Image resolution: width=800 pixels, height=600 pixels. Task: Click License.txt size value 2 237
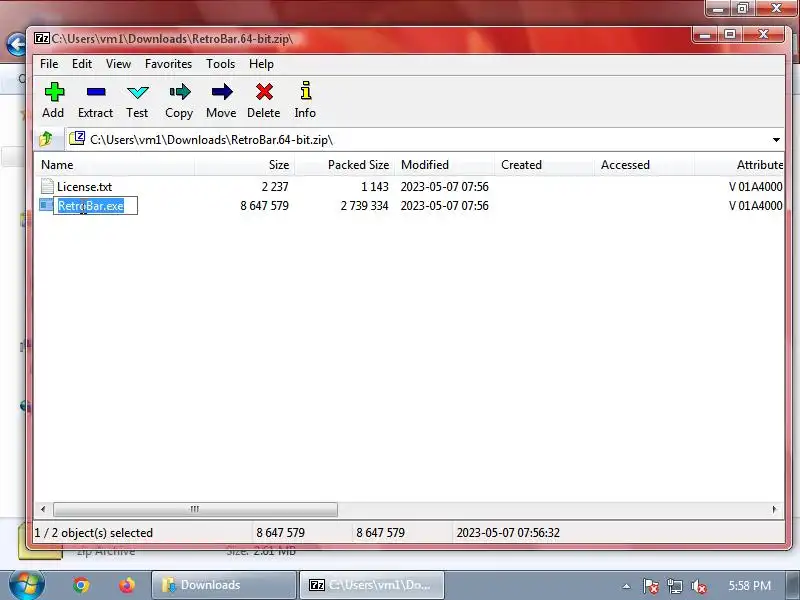coord(275,187)
